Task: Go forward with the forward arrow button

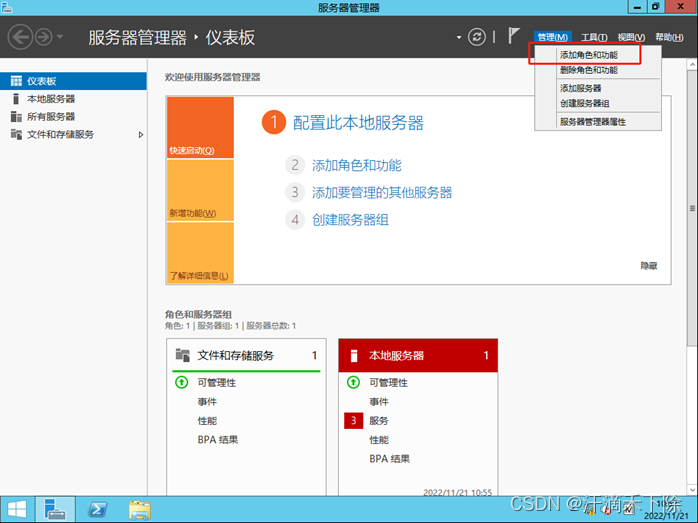Action: 44,37
